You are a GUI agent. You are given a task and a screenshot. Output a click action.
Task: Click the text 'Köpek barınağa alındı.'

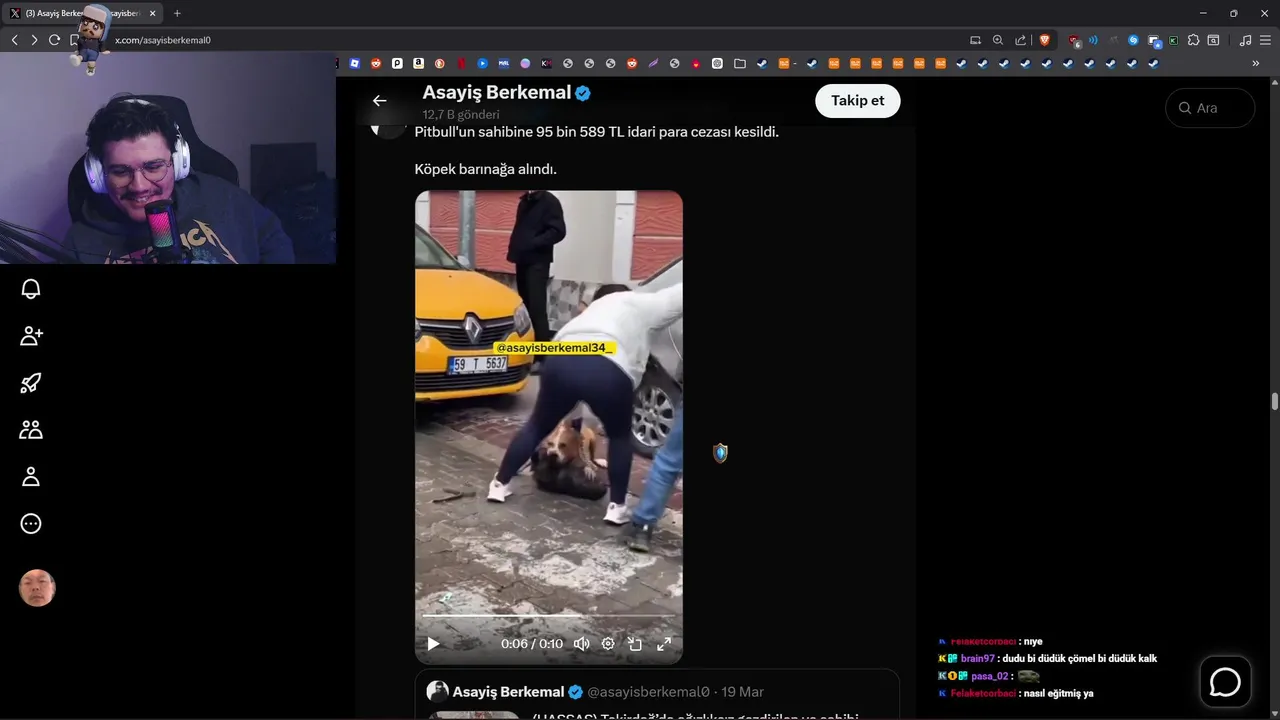coord(486,169)
